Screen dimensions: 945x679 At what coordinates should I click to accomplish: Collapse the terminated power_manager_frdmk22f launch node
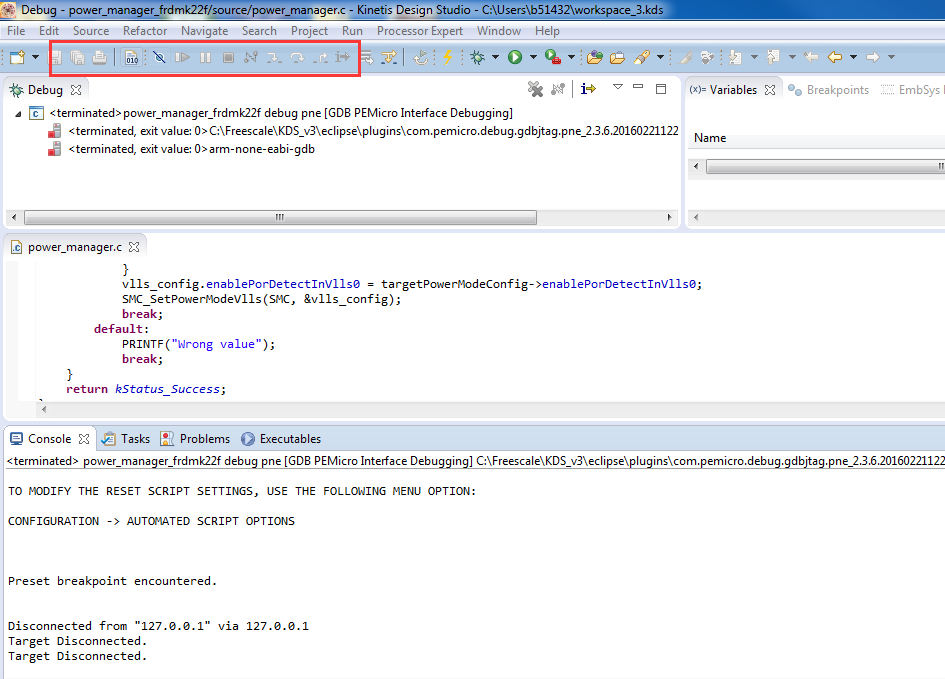point(18,113)
